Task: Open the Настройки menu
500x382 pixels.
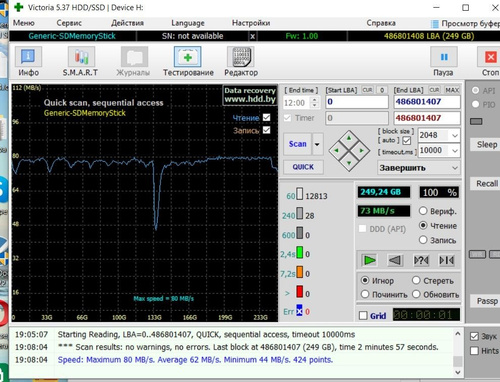Action: click(251, 23)
